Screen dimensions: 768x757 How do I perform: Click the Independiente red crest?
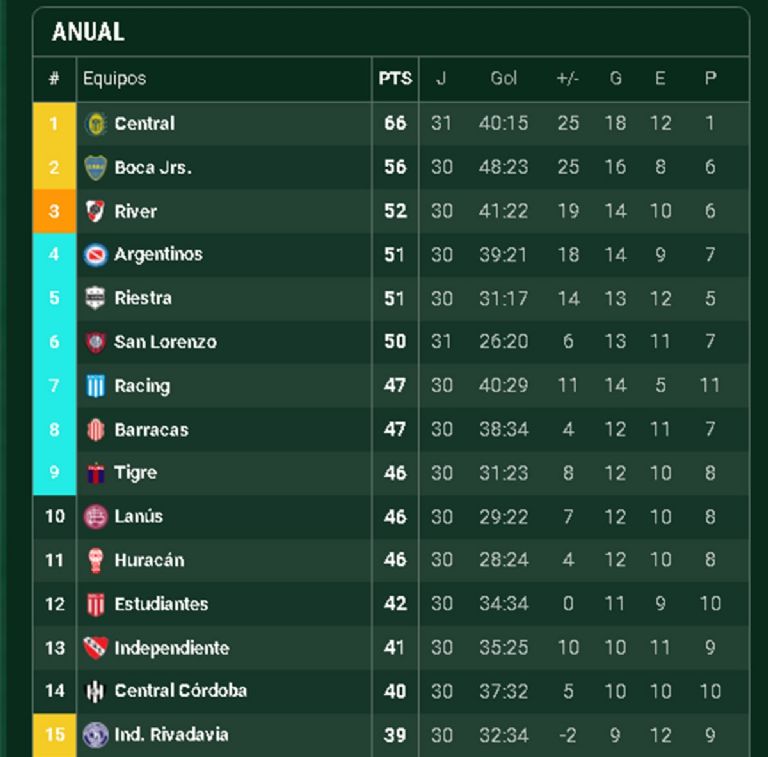click(96, 648)
